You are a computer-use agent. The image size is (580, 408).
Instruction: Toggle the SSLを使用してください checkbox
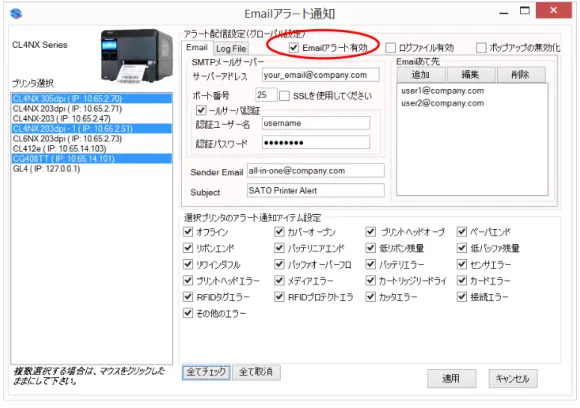[284, 96]
